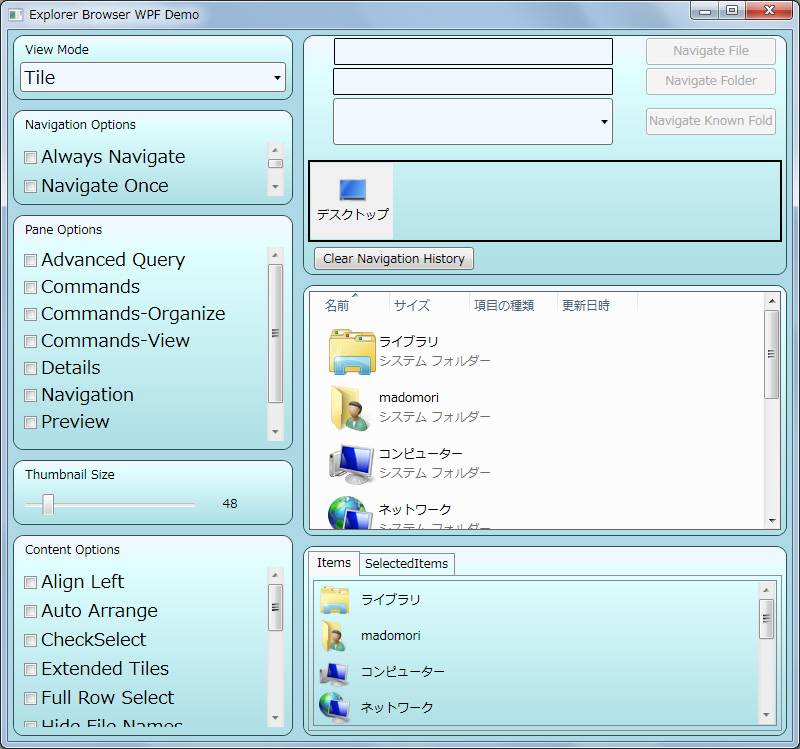
Task: Click the Navigate Known Folder button
Action: pos(711,121)
